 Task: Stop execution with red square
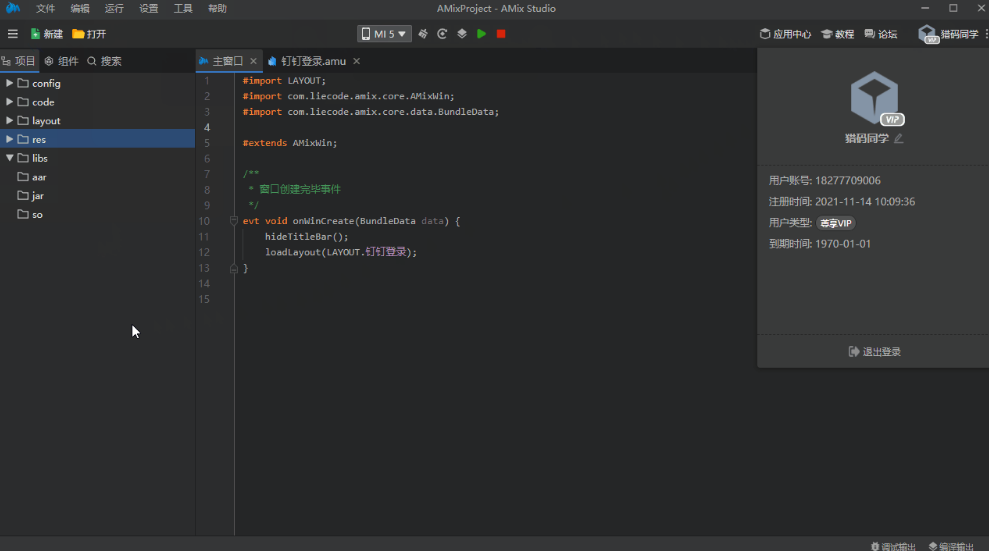501,34
